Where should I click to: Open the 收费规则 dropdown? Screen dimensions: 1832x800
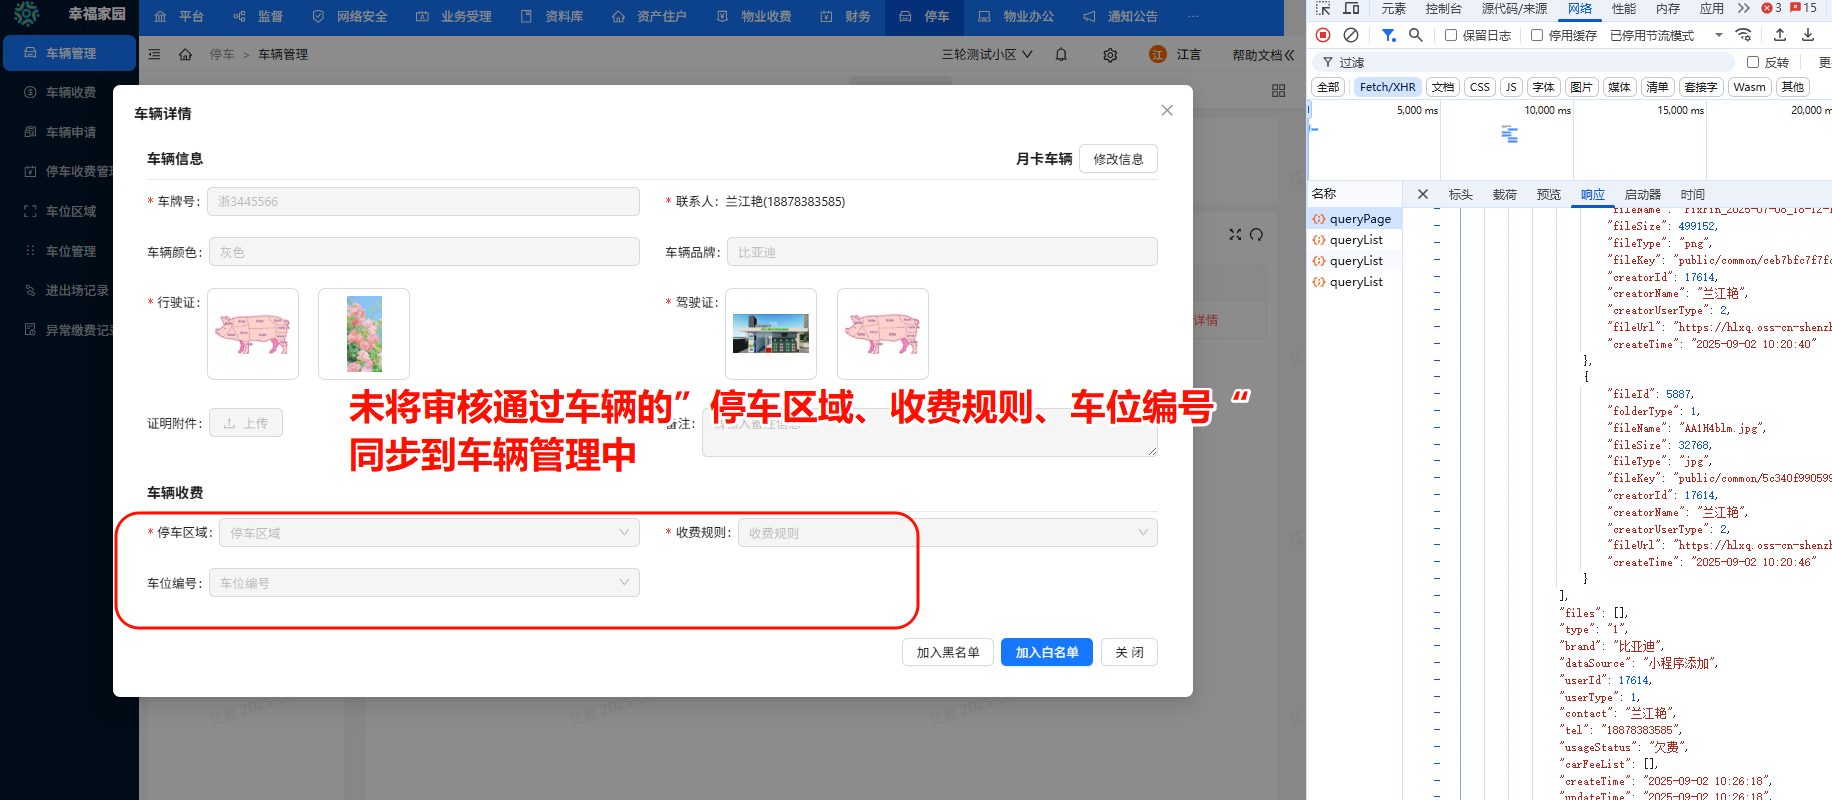click(x=947, y=533)
